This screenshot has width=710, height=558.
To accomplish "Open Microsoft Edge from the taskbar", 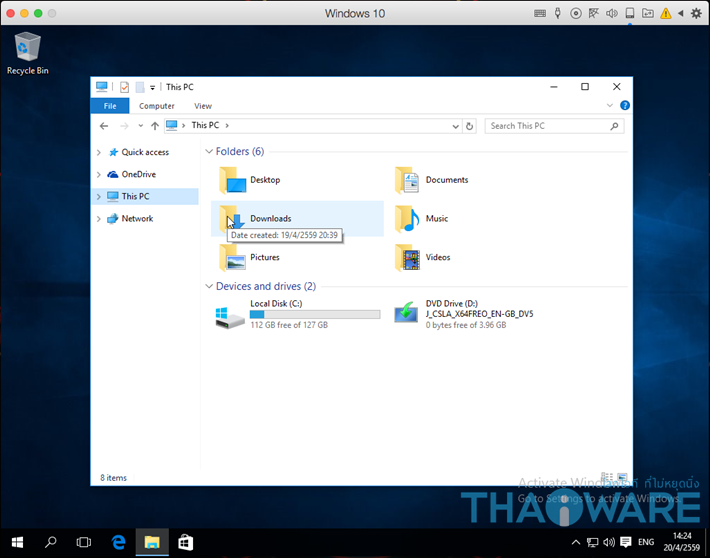I will click(x=118, y=542).
